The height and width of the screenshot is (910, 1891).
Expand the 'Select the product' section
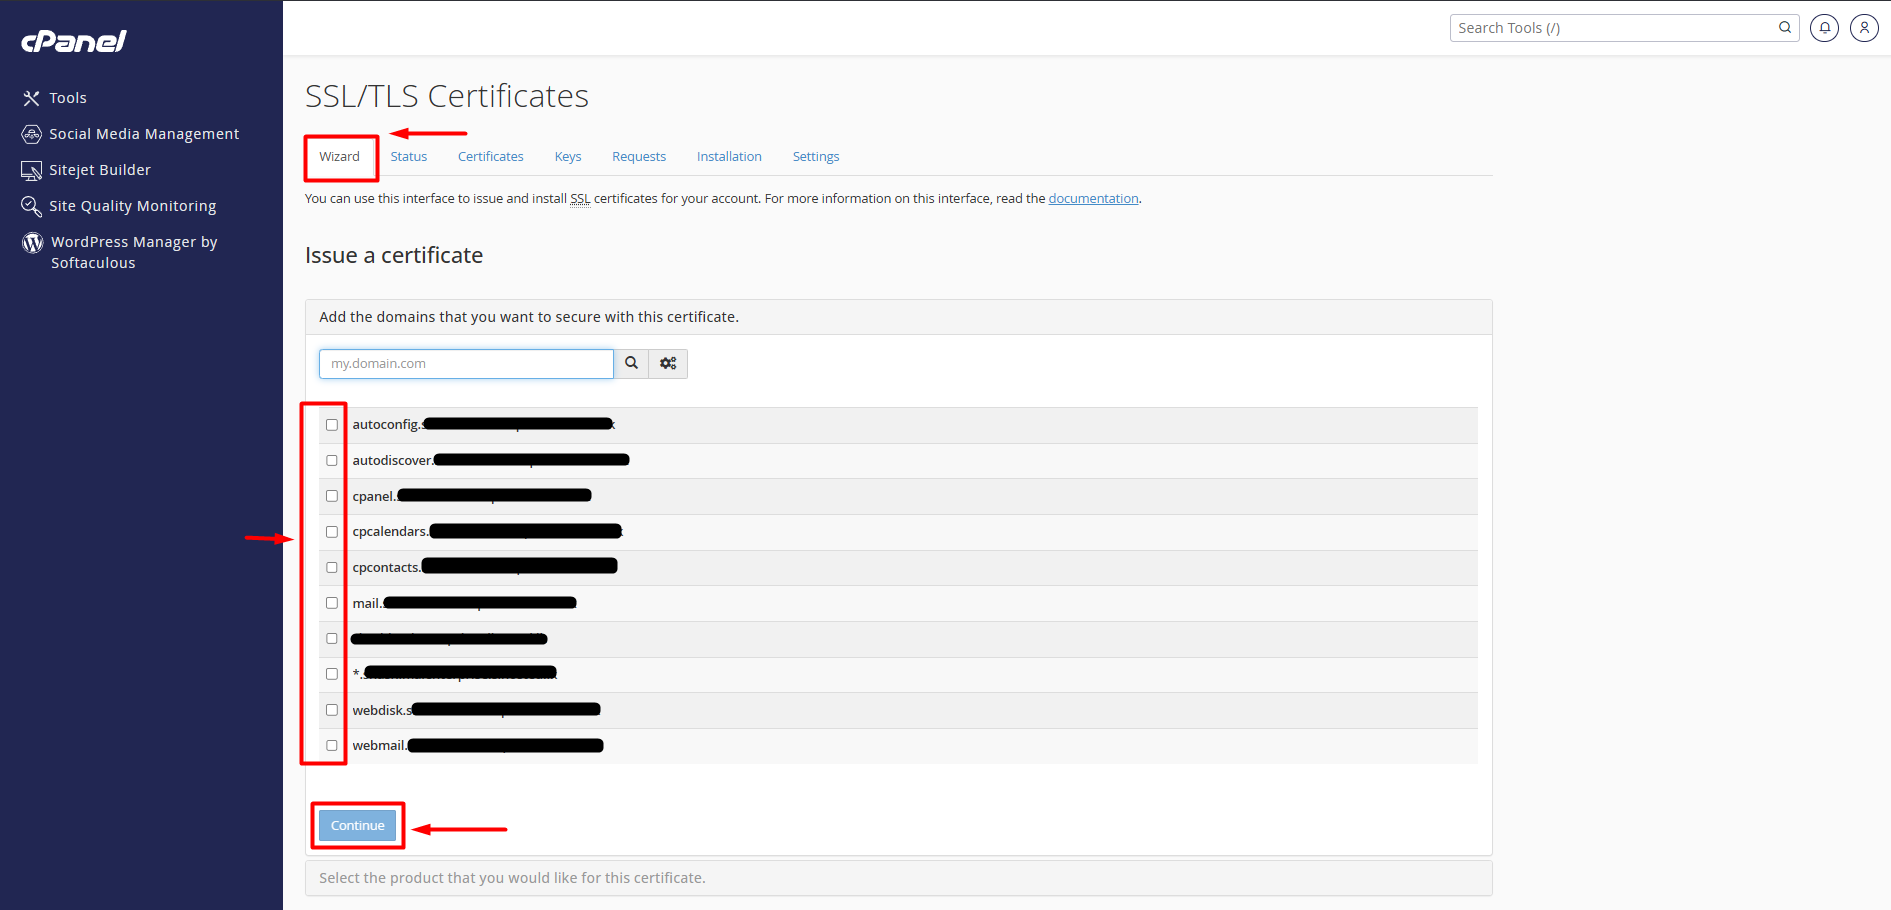pyautogui.click(x=898, y=878)
